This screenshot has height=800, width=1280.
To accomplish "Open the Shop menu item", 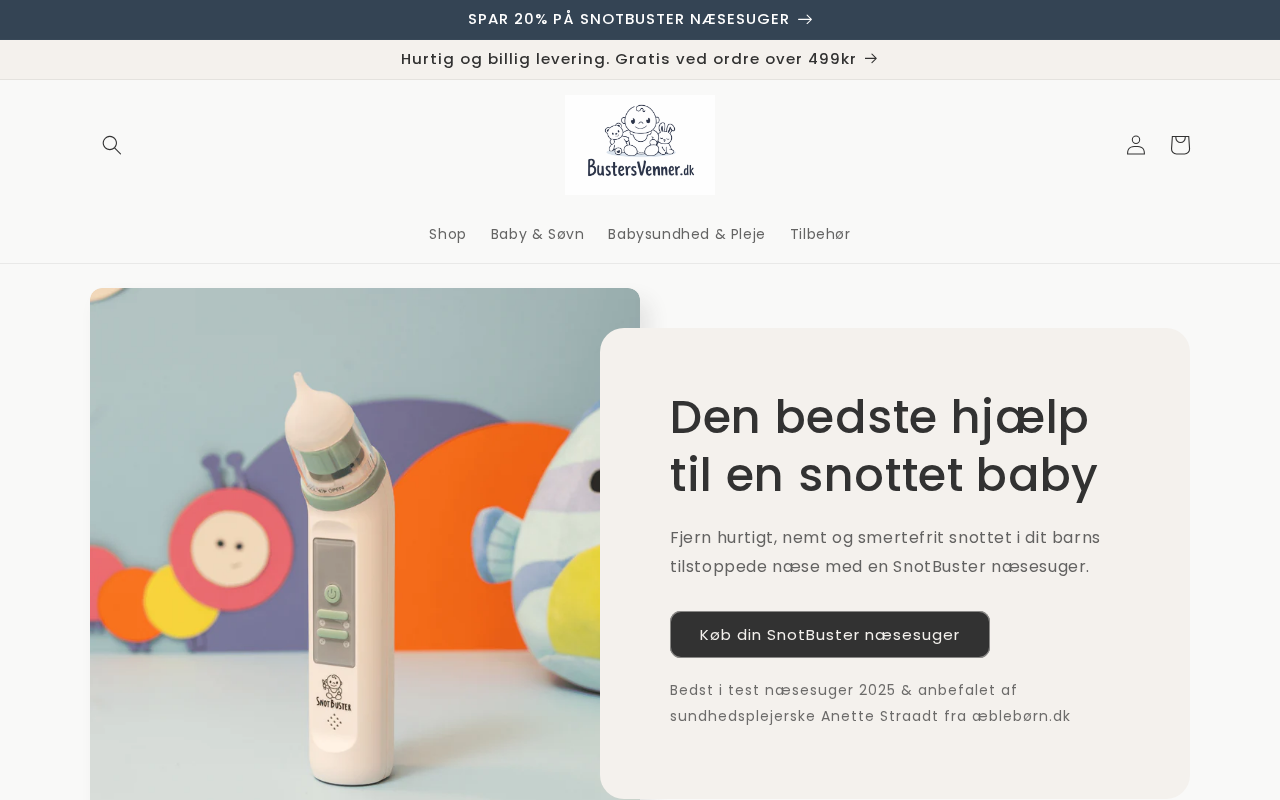I will click(x=447, y=234).
